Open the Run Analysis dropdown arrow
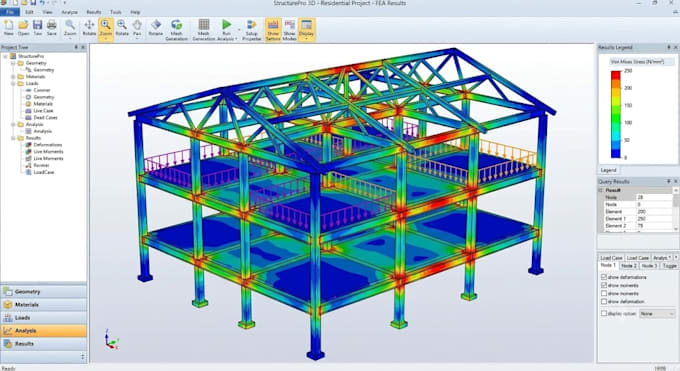Viewport: 680px width, 371px height. click(237, 39)
